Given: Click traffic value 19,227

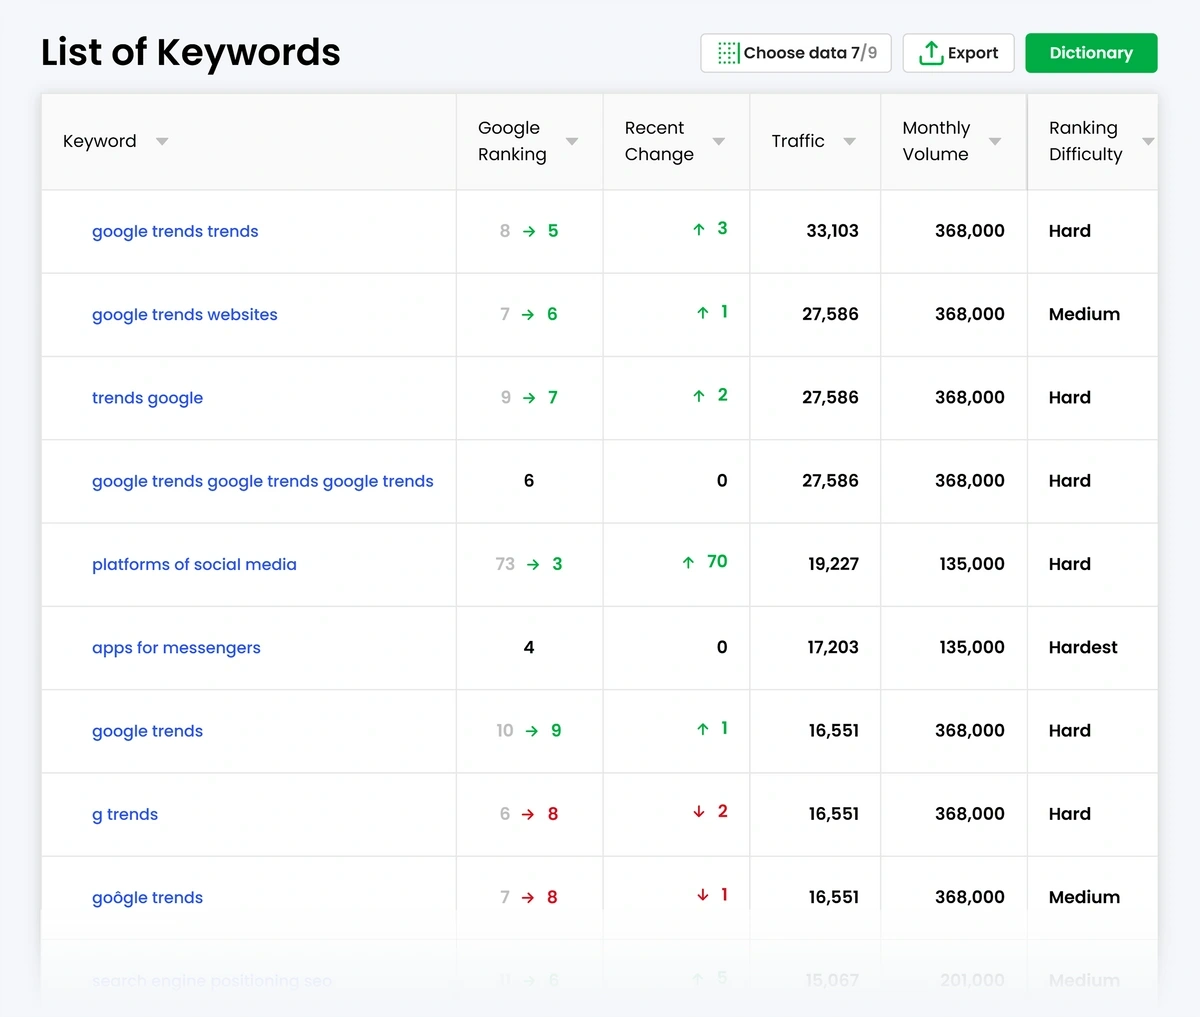Looking at the screenshot, I should [834, 564].
